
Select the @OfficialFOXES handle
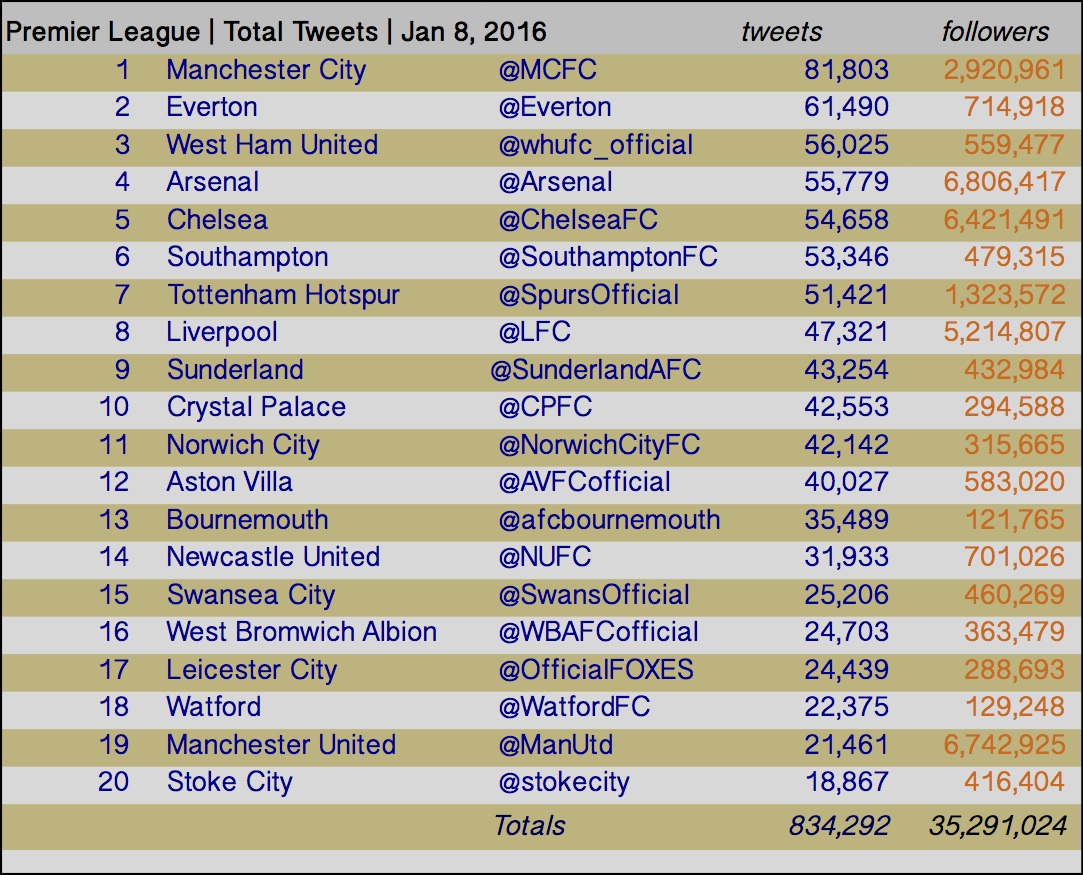(x=596, y=669)
